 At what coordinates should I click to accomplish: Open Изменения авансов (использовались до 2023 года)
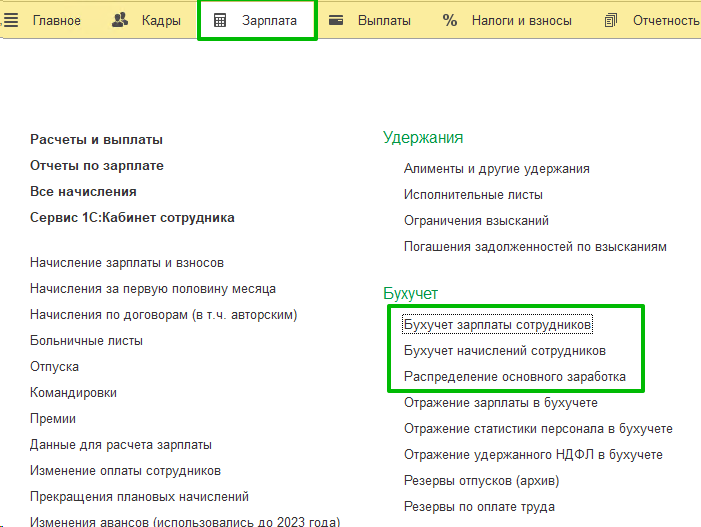[x=185, y=522]
